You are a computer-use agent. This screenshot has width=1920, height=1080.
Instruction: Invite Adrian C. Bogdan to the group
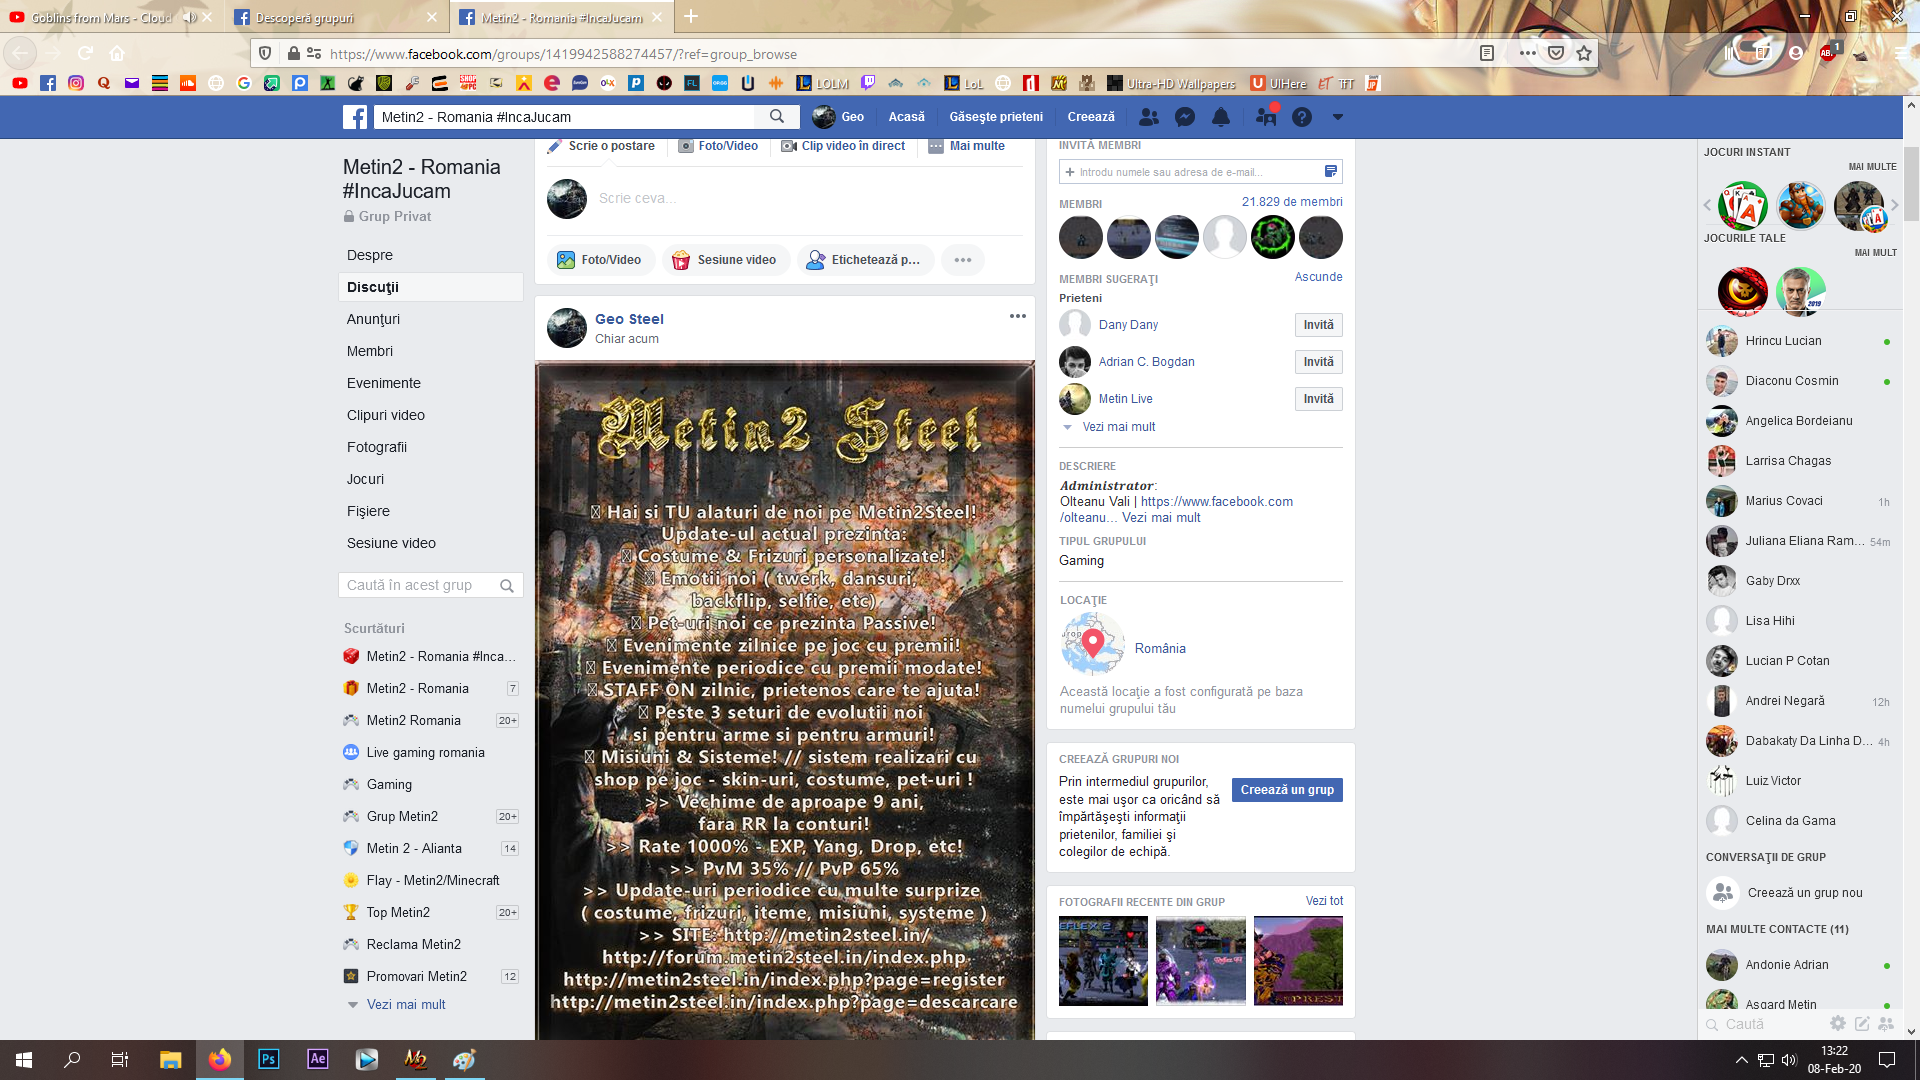tap(1318, 362)
